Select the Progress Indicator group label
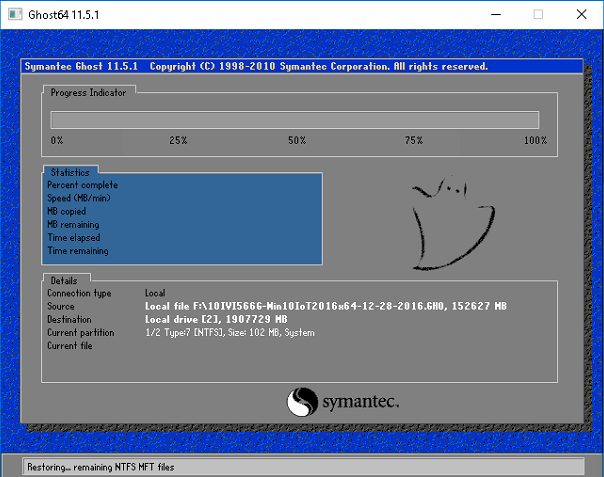 click(88, 93)
